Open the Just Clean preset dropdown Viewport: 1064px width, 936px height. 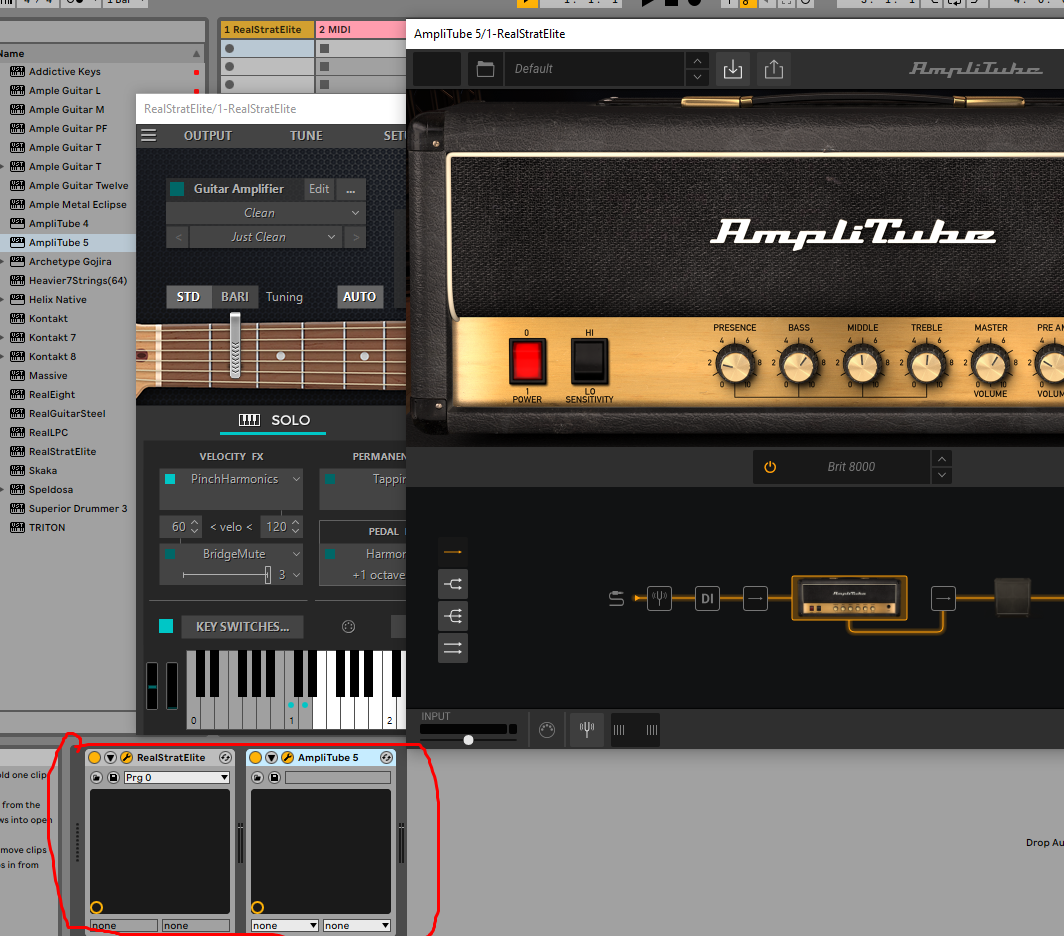click(266, 237)
